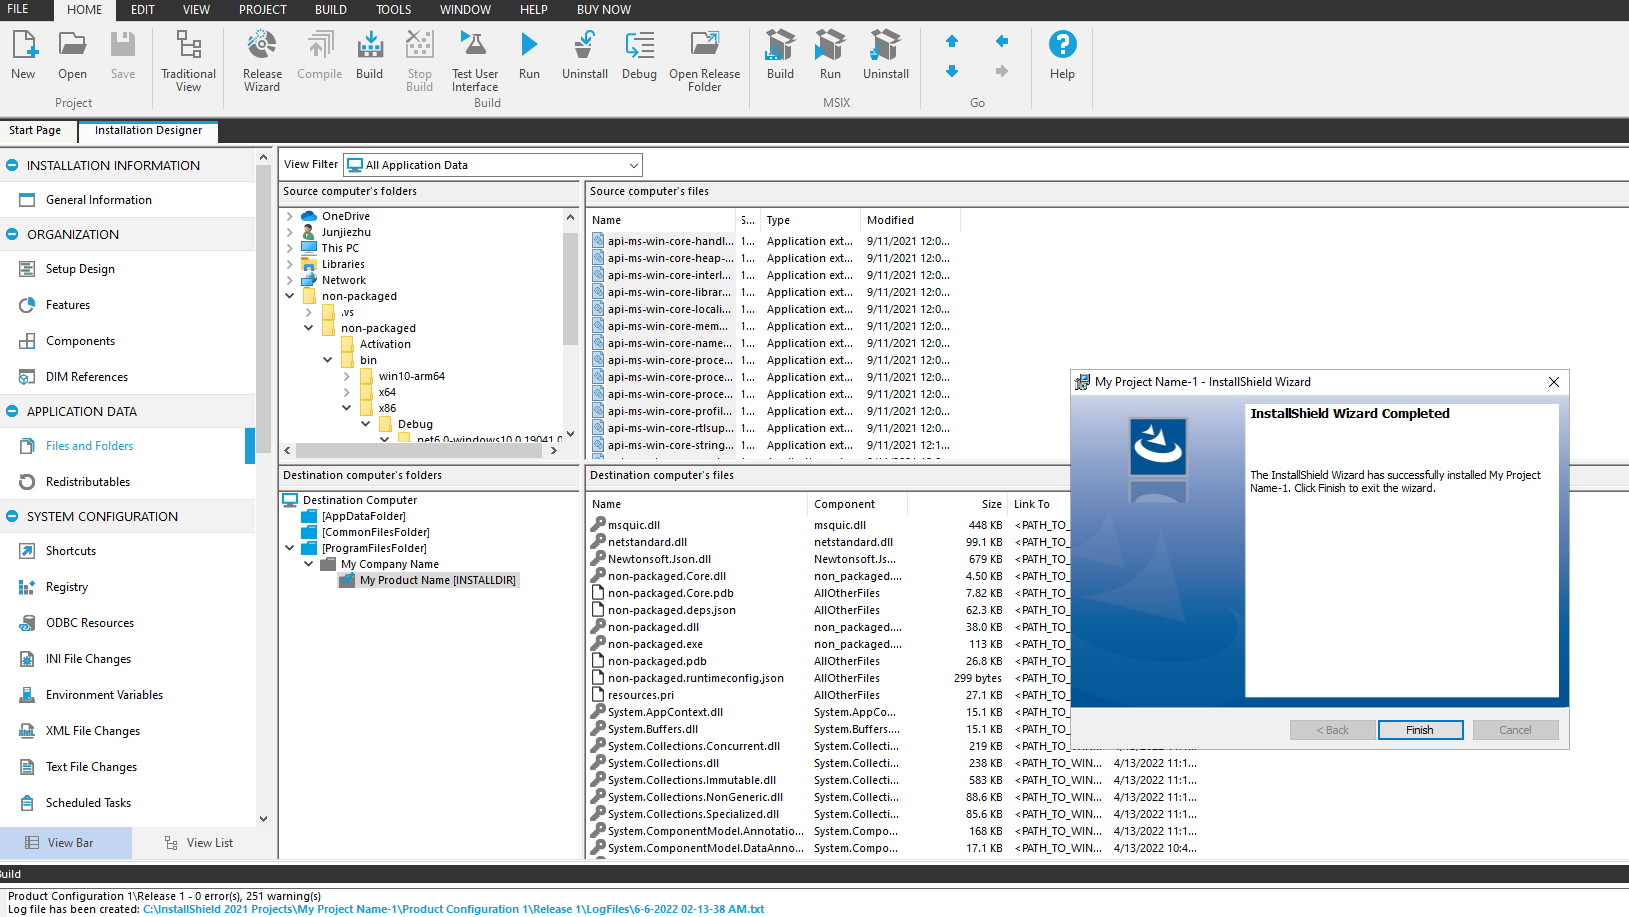Select the Installation Designer tab
1629x917 pixels.
tap(148, 130)
